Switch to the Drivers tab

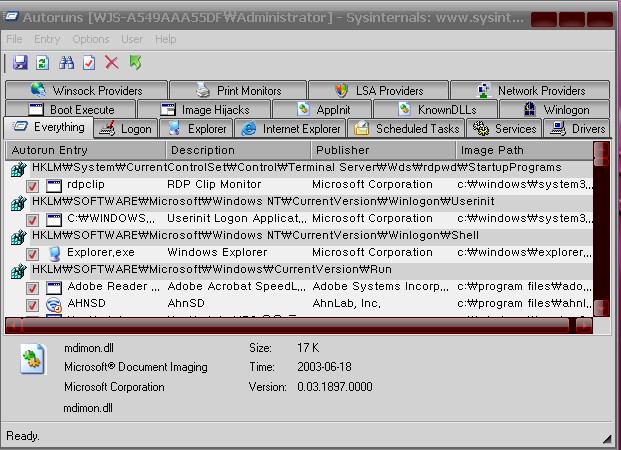point(577,129)
